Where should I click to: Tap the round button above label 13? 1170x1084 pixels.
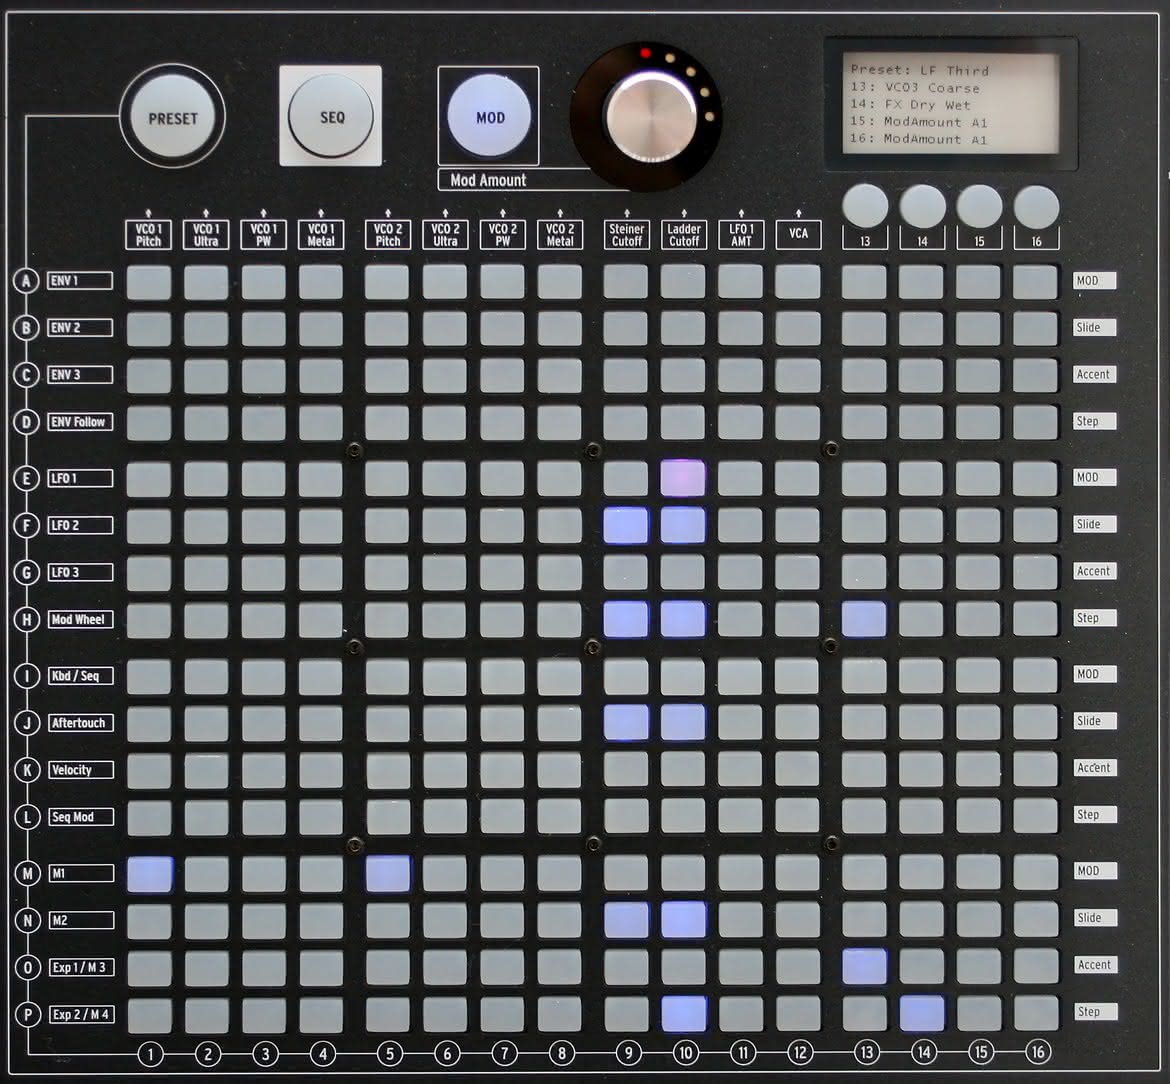click(x=865, y=206)
